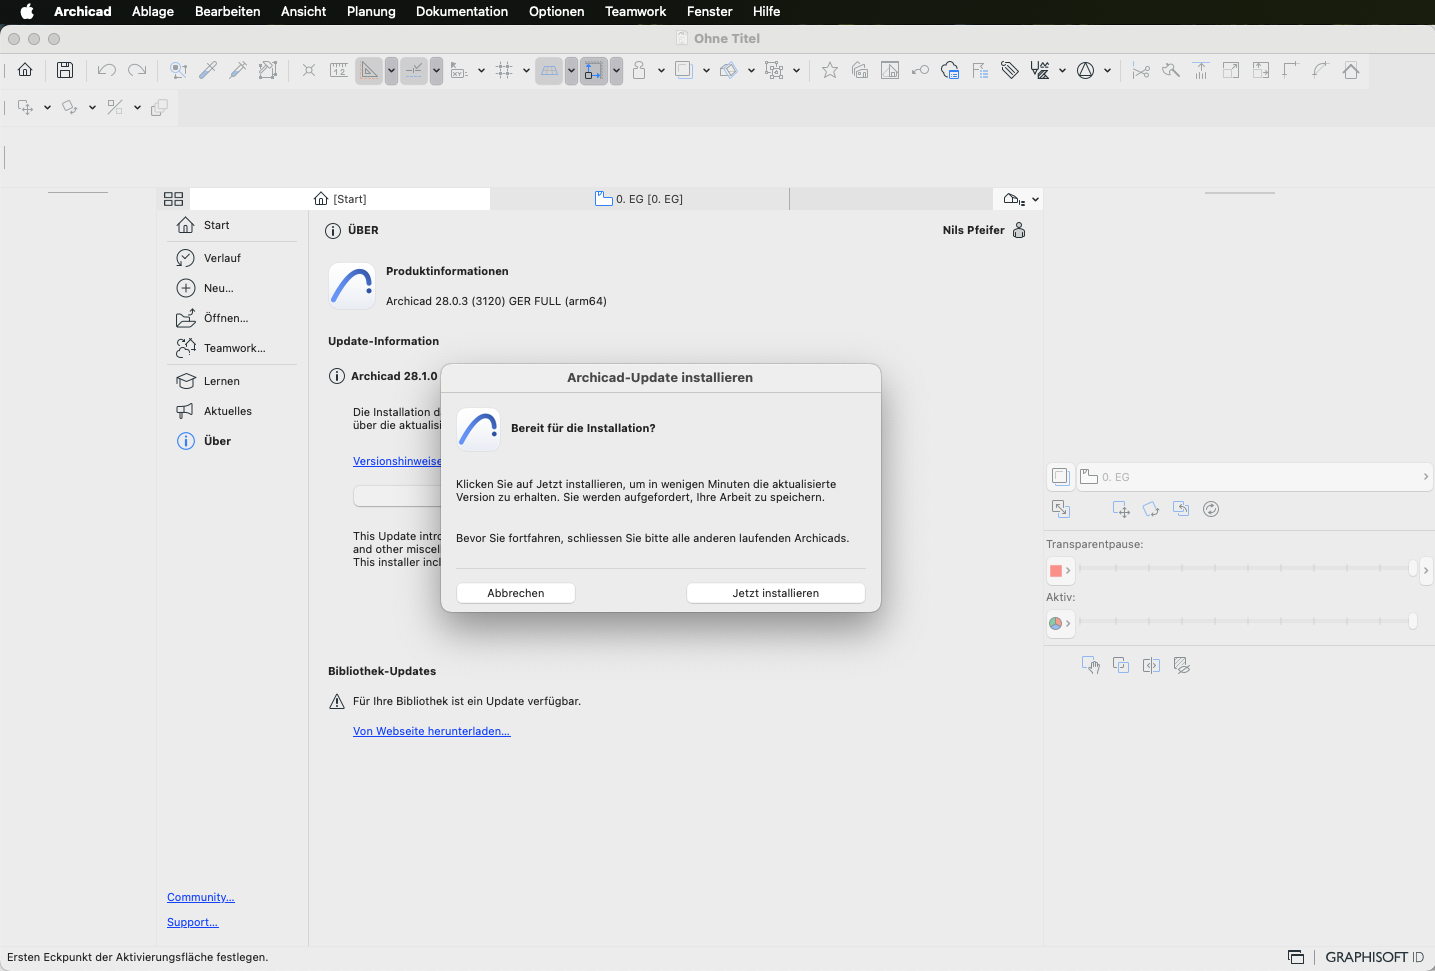Open the Hilfe menu
The height and width of the screenshot is (971, 1435).
pyautogui.click(x=766, y=11)
